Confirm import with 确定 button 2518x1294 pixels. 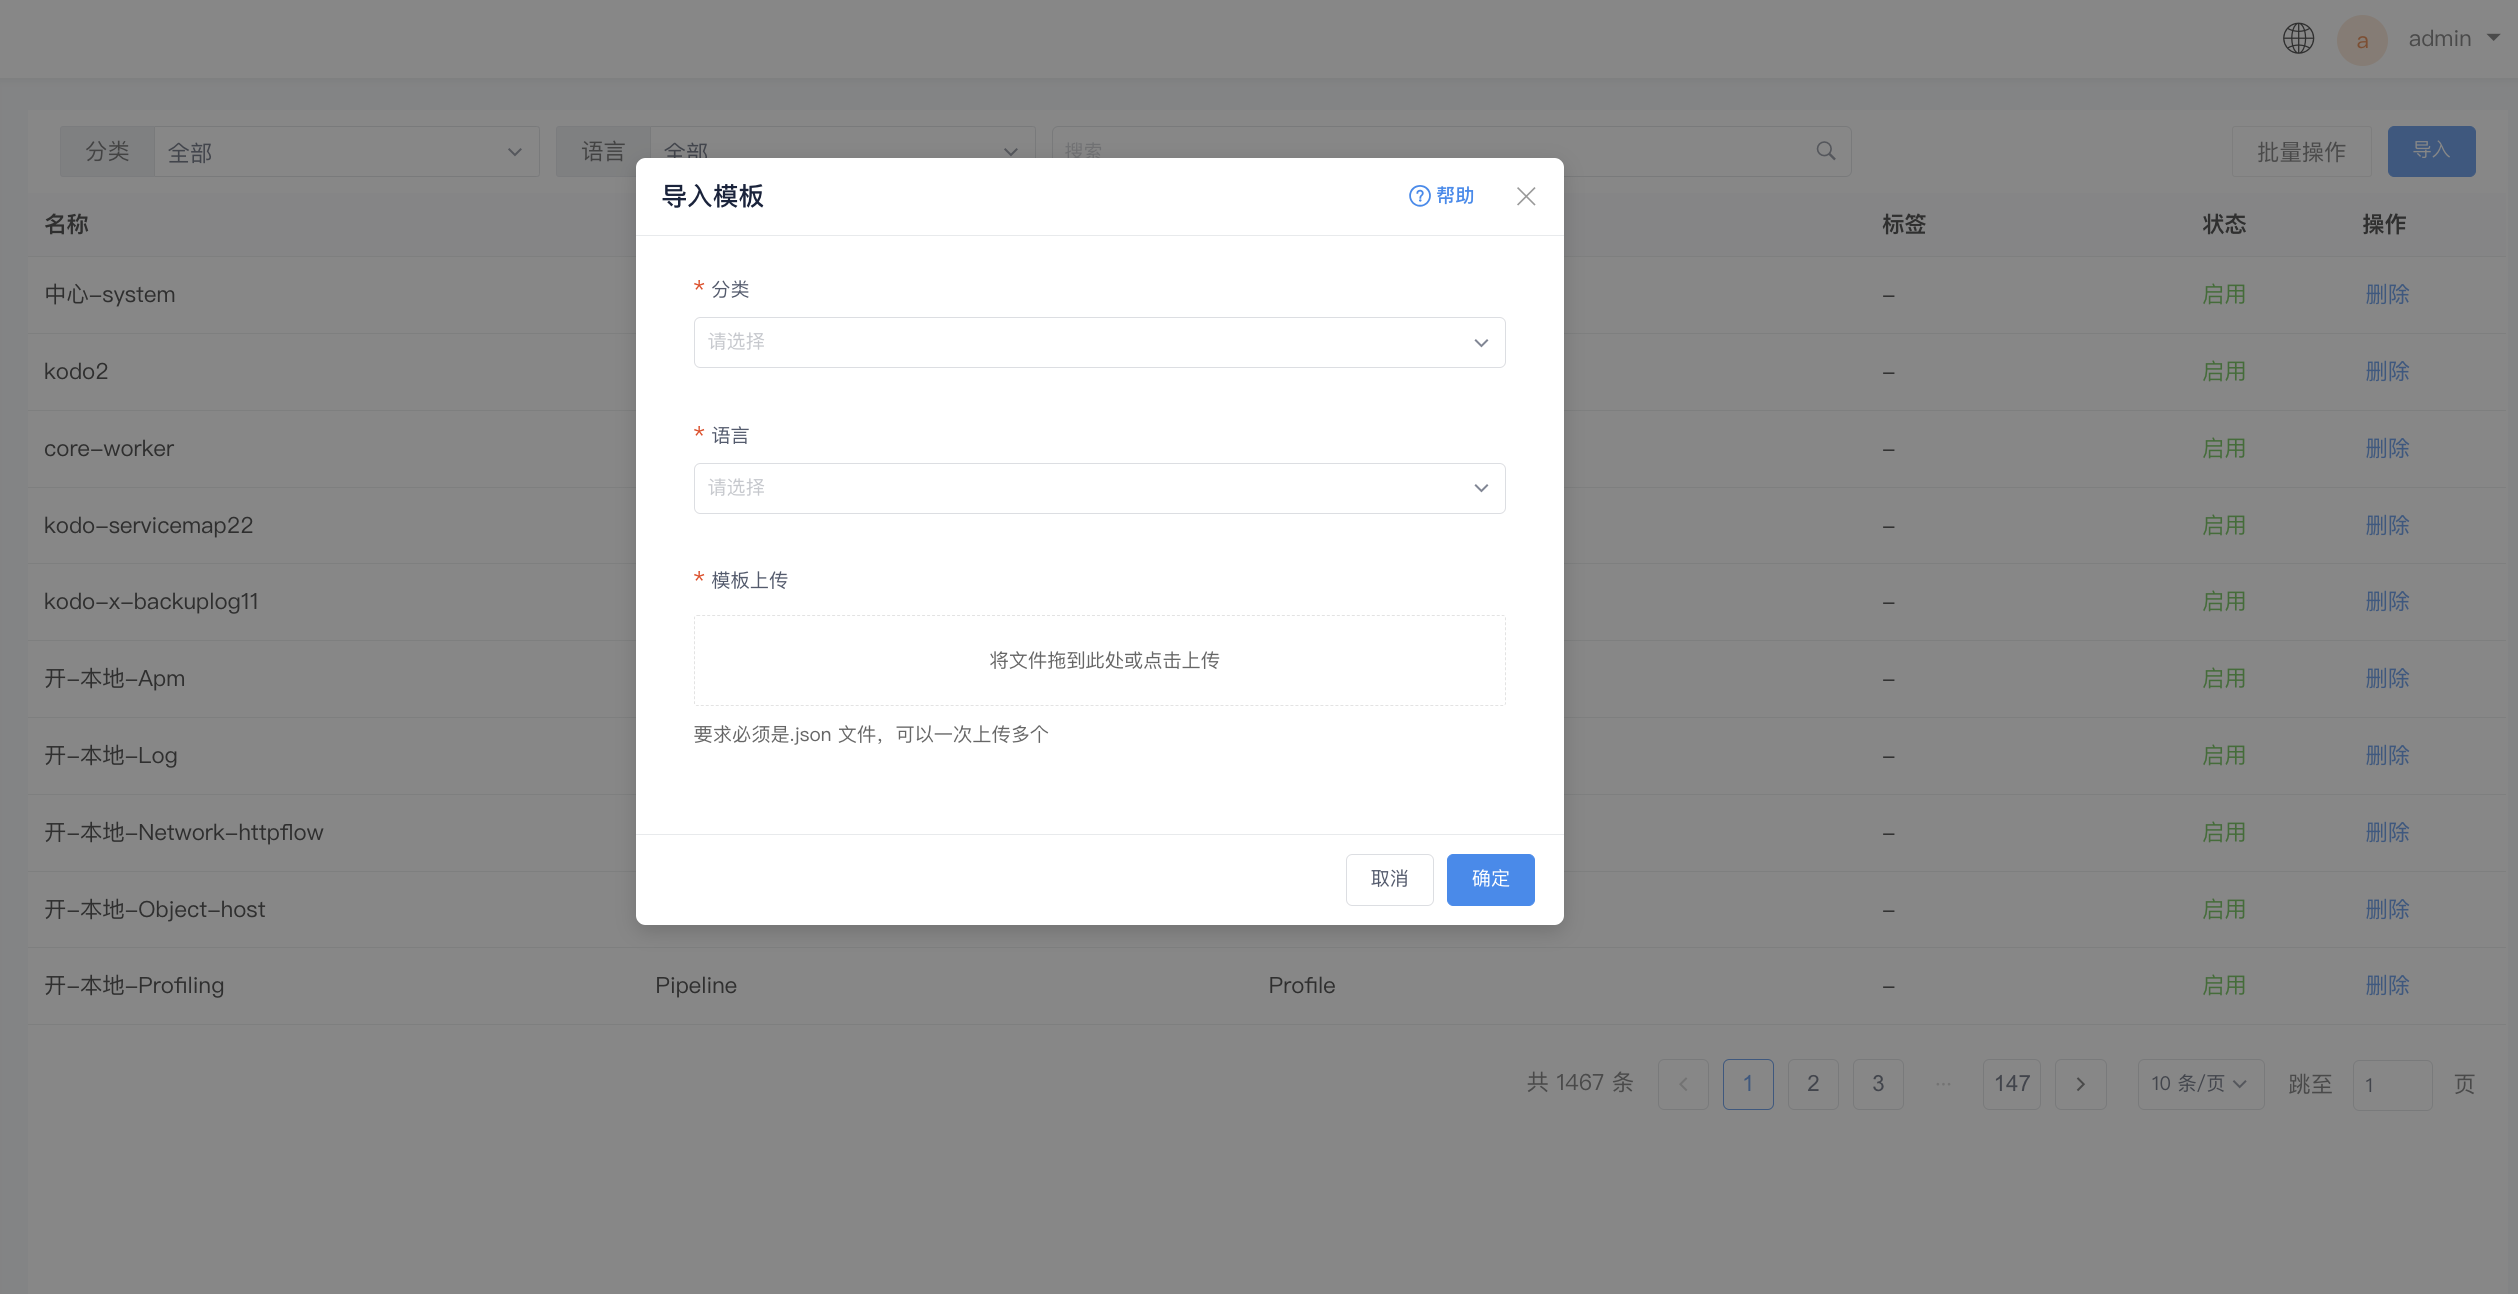(x=1490, y=879)
